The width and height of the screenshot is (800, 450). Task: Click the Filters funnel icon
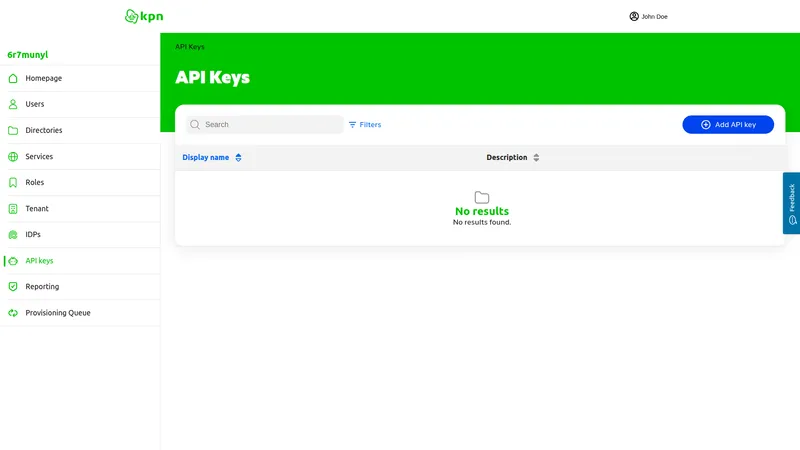352,124
